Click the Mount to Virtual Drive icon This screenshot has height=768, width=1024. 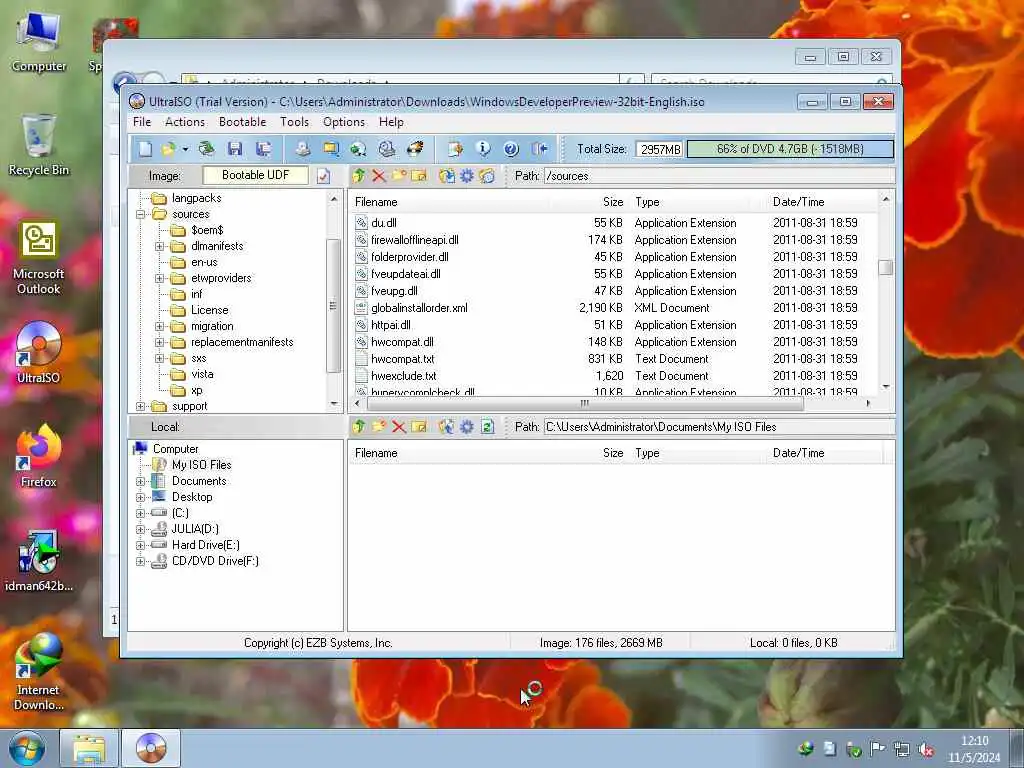(x=387, y=149)
